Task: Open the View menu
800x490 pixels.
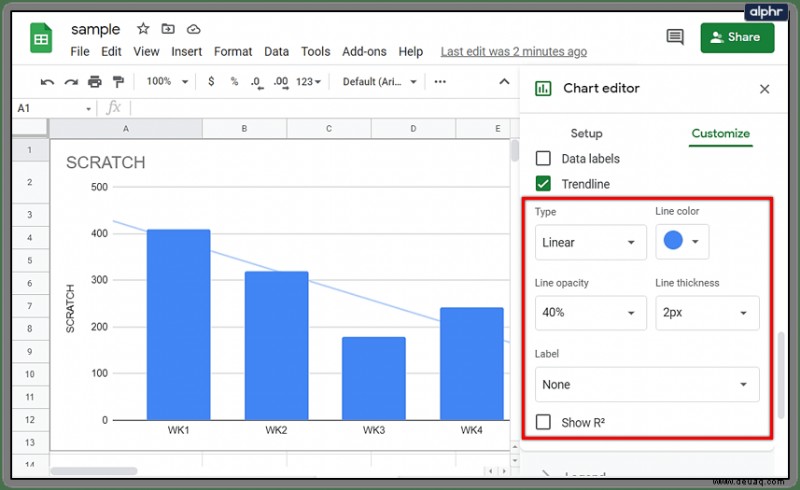Action: coord(146,52)
